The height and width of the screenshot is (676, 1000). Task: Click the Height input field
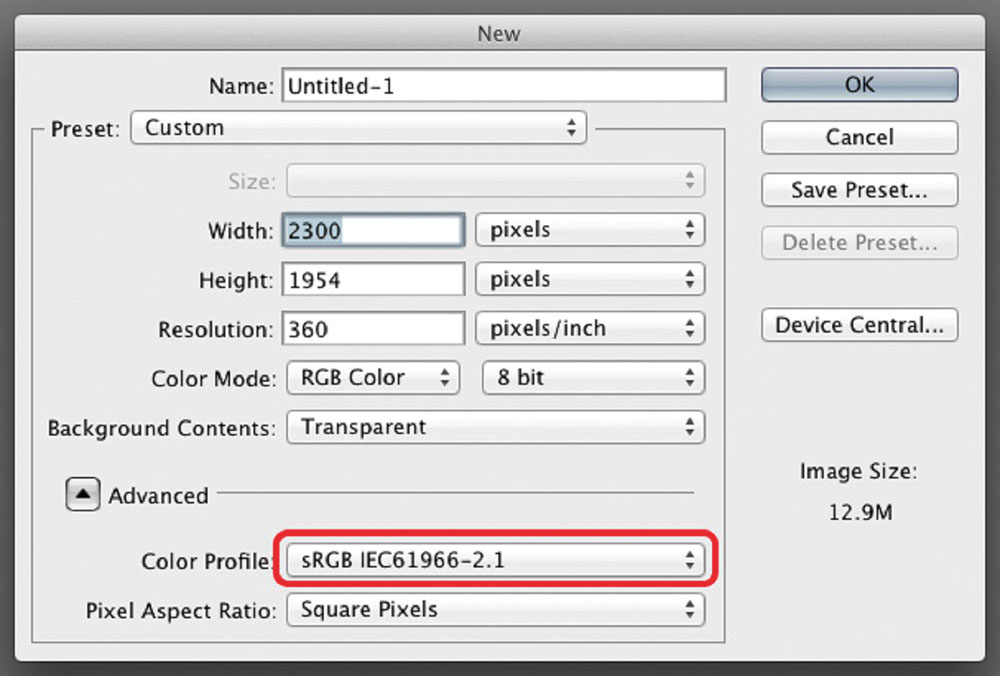click(373, 280)
